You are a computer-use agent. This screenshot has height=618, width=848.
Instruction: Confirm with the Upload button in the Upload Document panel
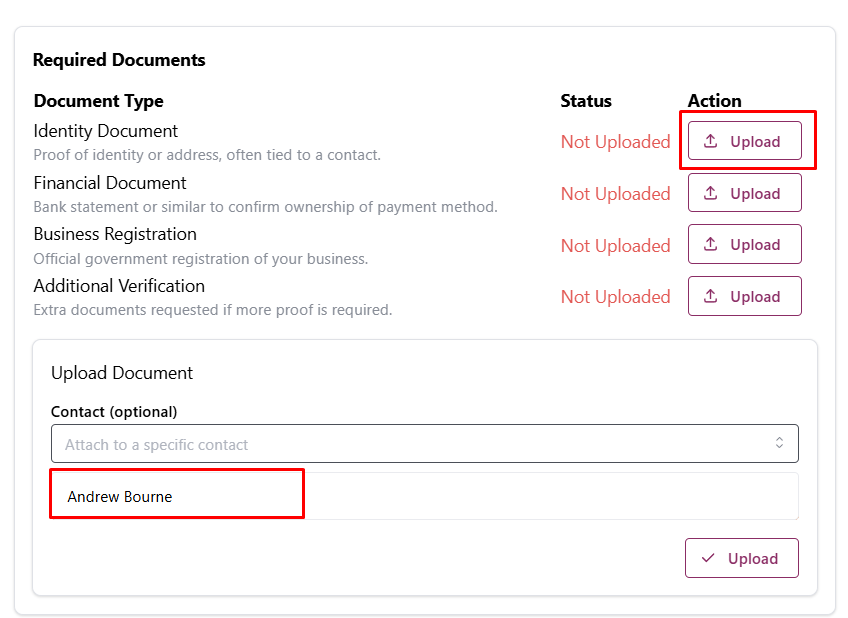(x=741, y=558)
